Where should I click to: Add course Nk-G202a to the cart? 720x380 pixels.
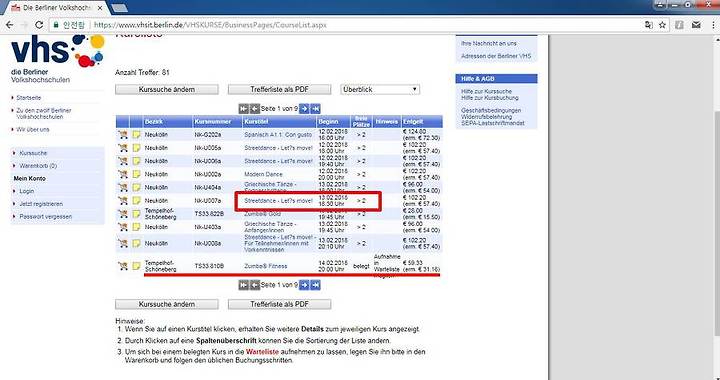tap(123, 135)
